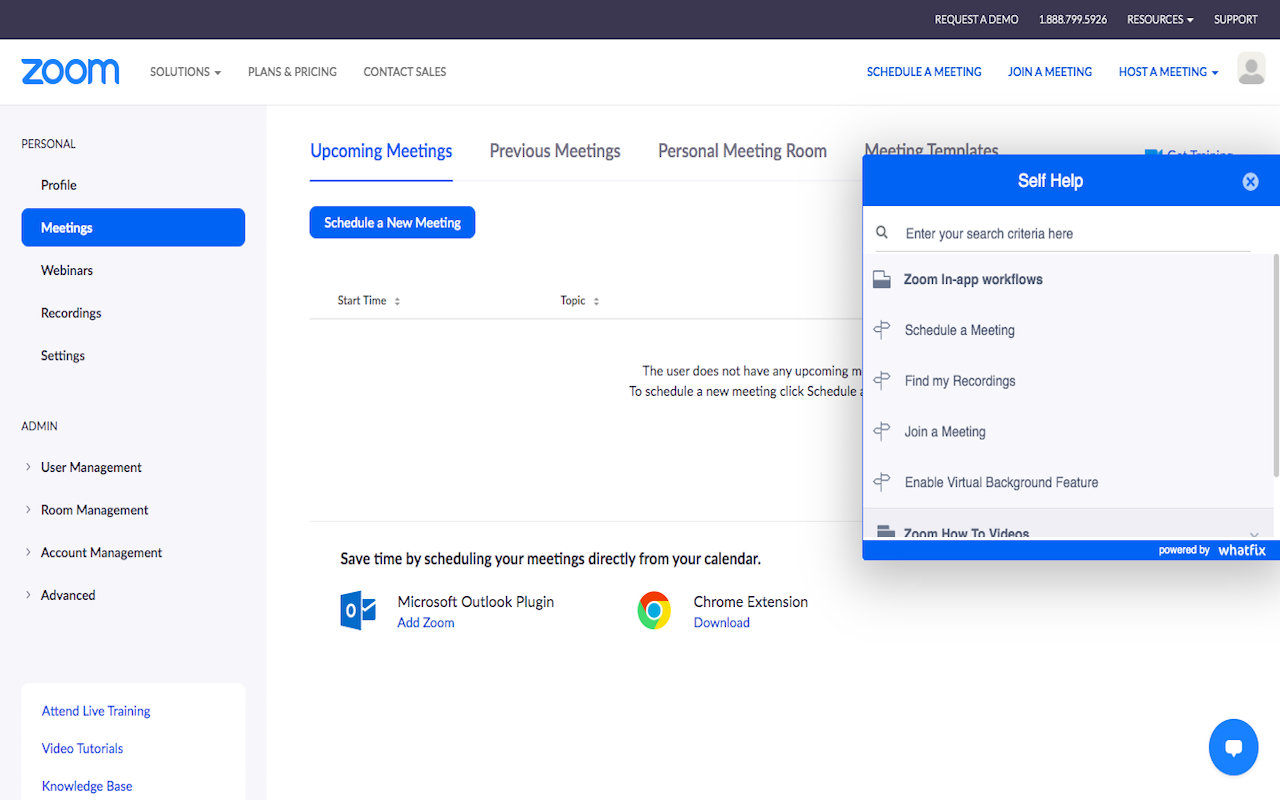The height and width of the screenshot is (800, 1280).
Task: Sort by Topic column arrows
Action: 596,301
